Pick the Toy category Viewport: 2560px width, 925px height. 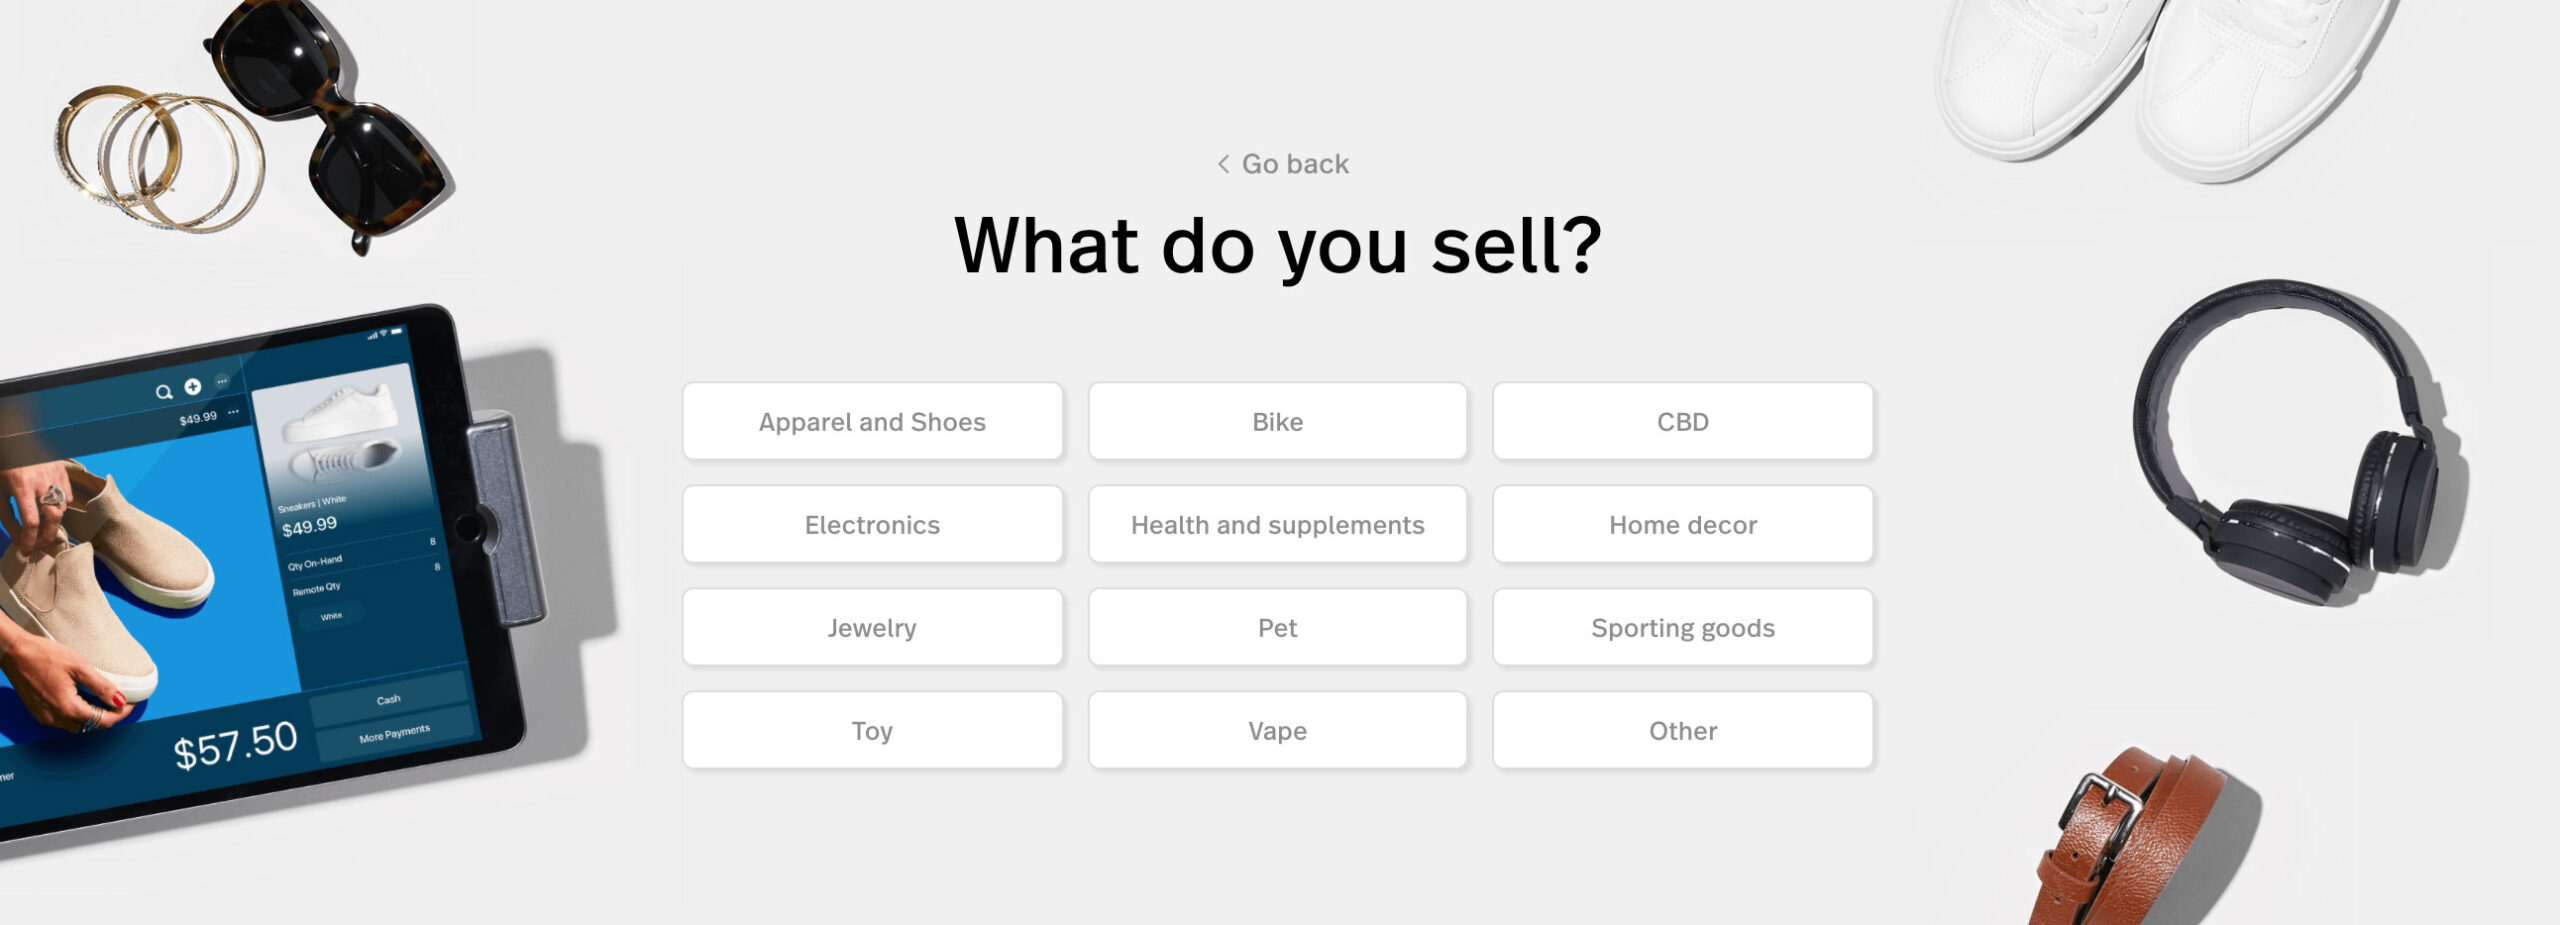click(x=872, y=731)
